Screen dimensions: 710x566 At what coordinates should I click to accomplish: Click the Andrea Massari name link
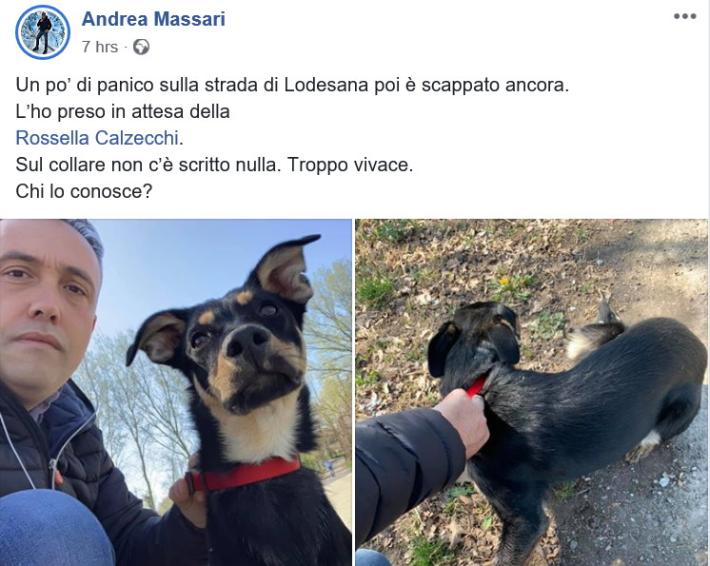pyautogui.click(x=154, y=19)
